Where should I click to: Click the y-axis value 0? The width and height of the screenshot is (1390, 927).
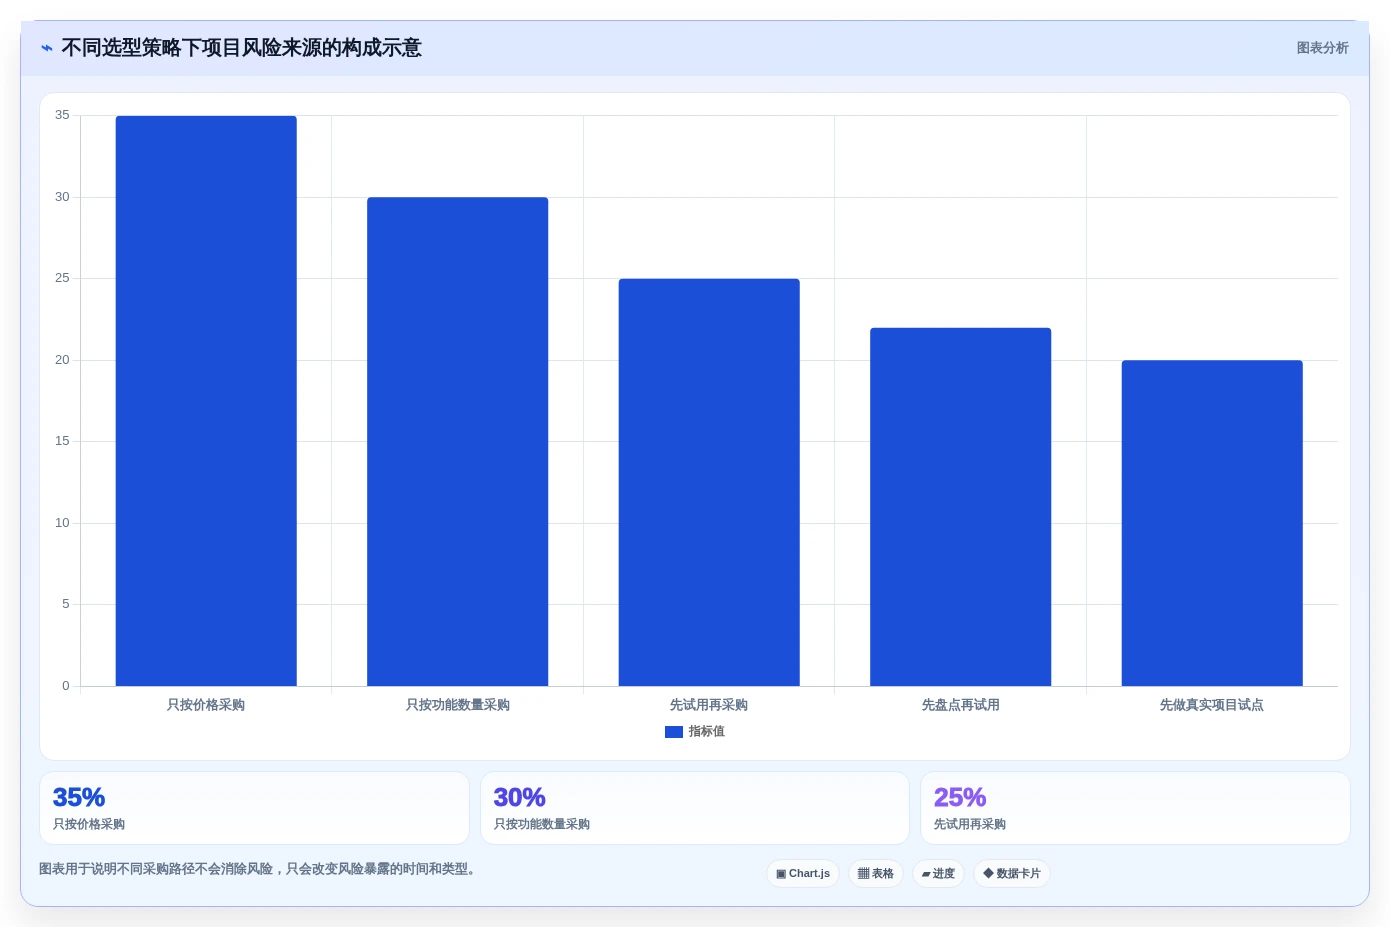[x=66, y=686]
